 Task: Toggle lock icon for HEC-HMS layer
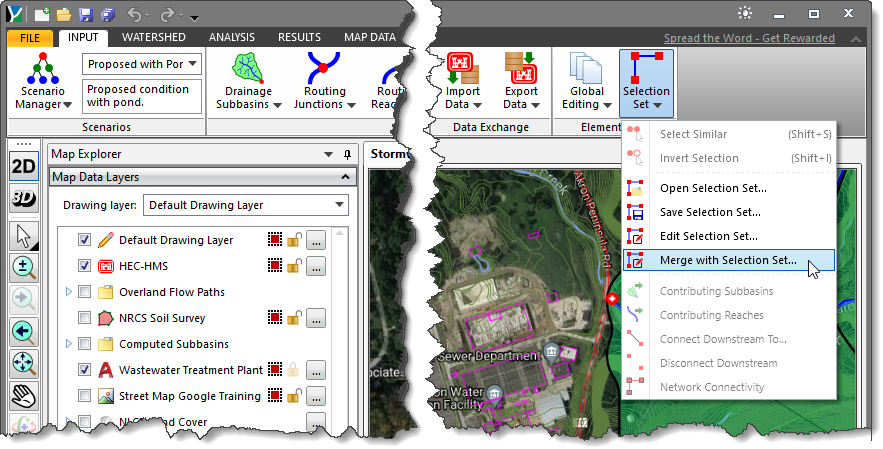coord(294,266)
